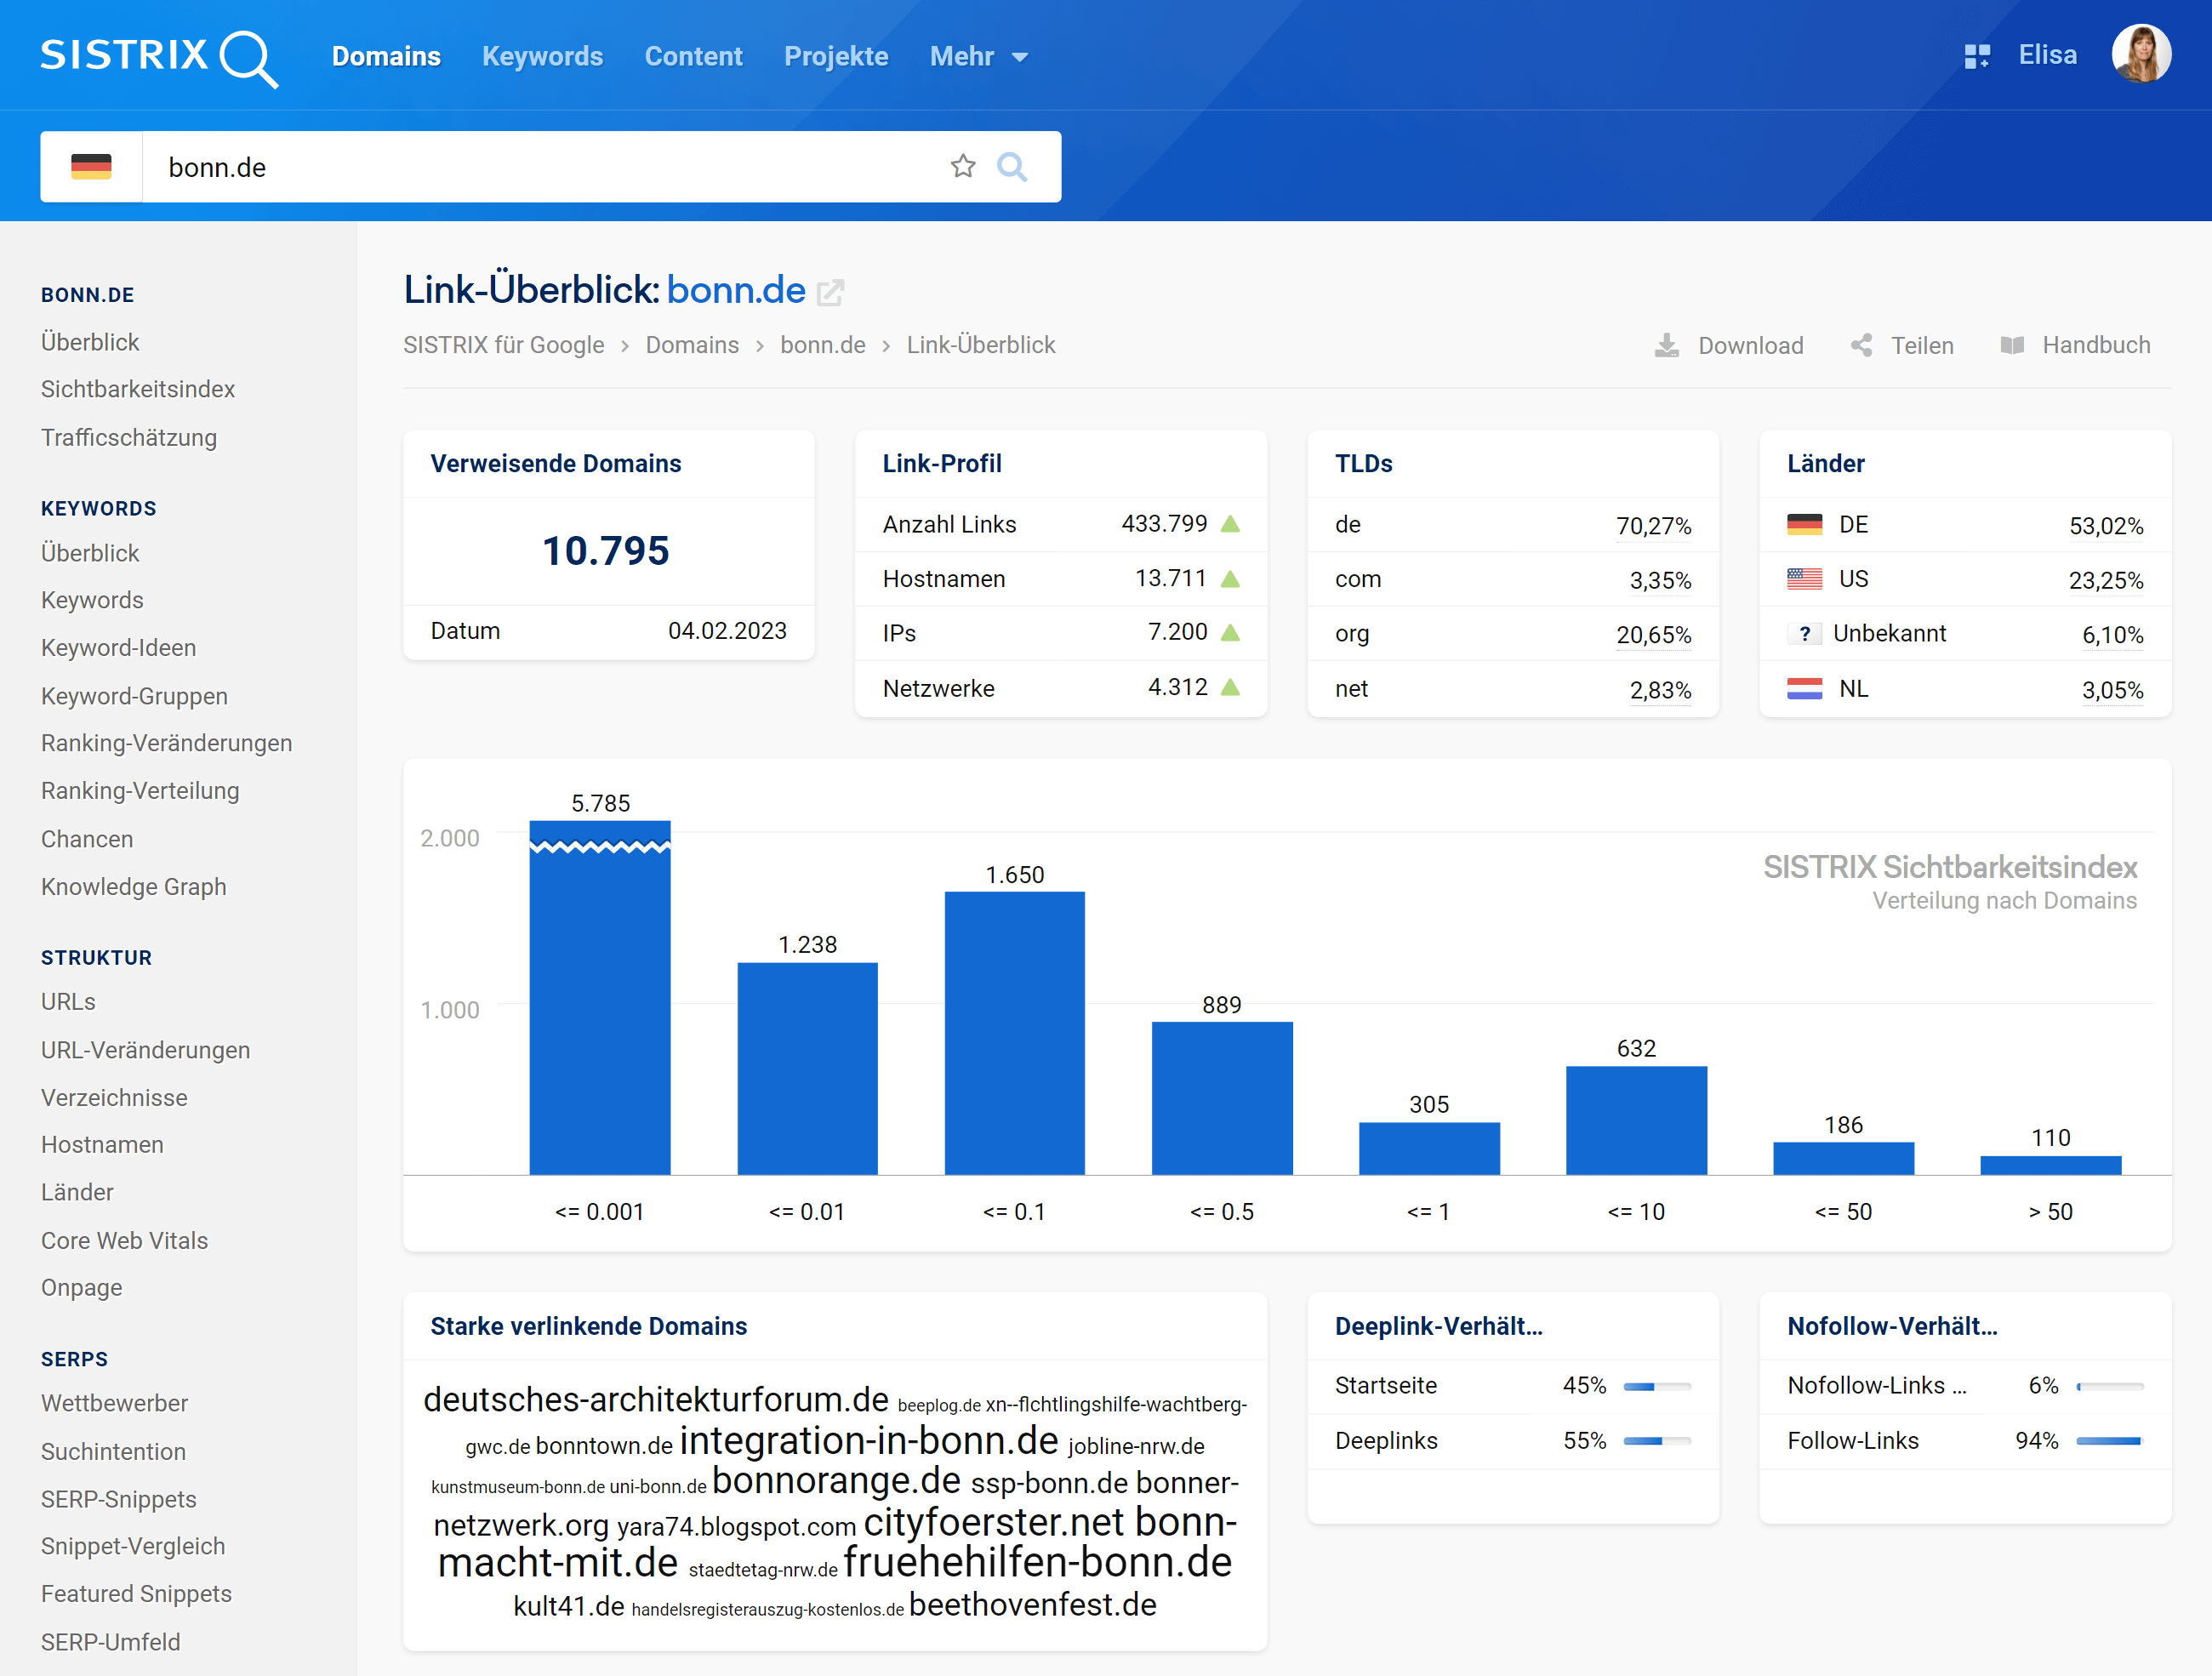Click the bonn.de search input field
2212x1676 pixels.
click(x=540, y=166)
